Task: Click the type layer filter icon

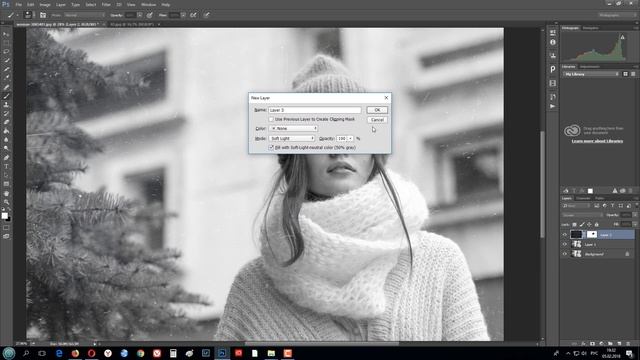Action: point(613,206)
